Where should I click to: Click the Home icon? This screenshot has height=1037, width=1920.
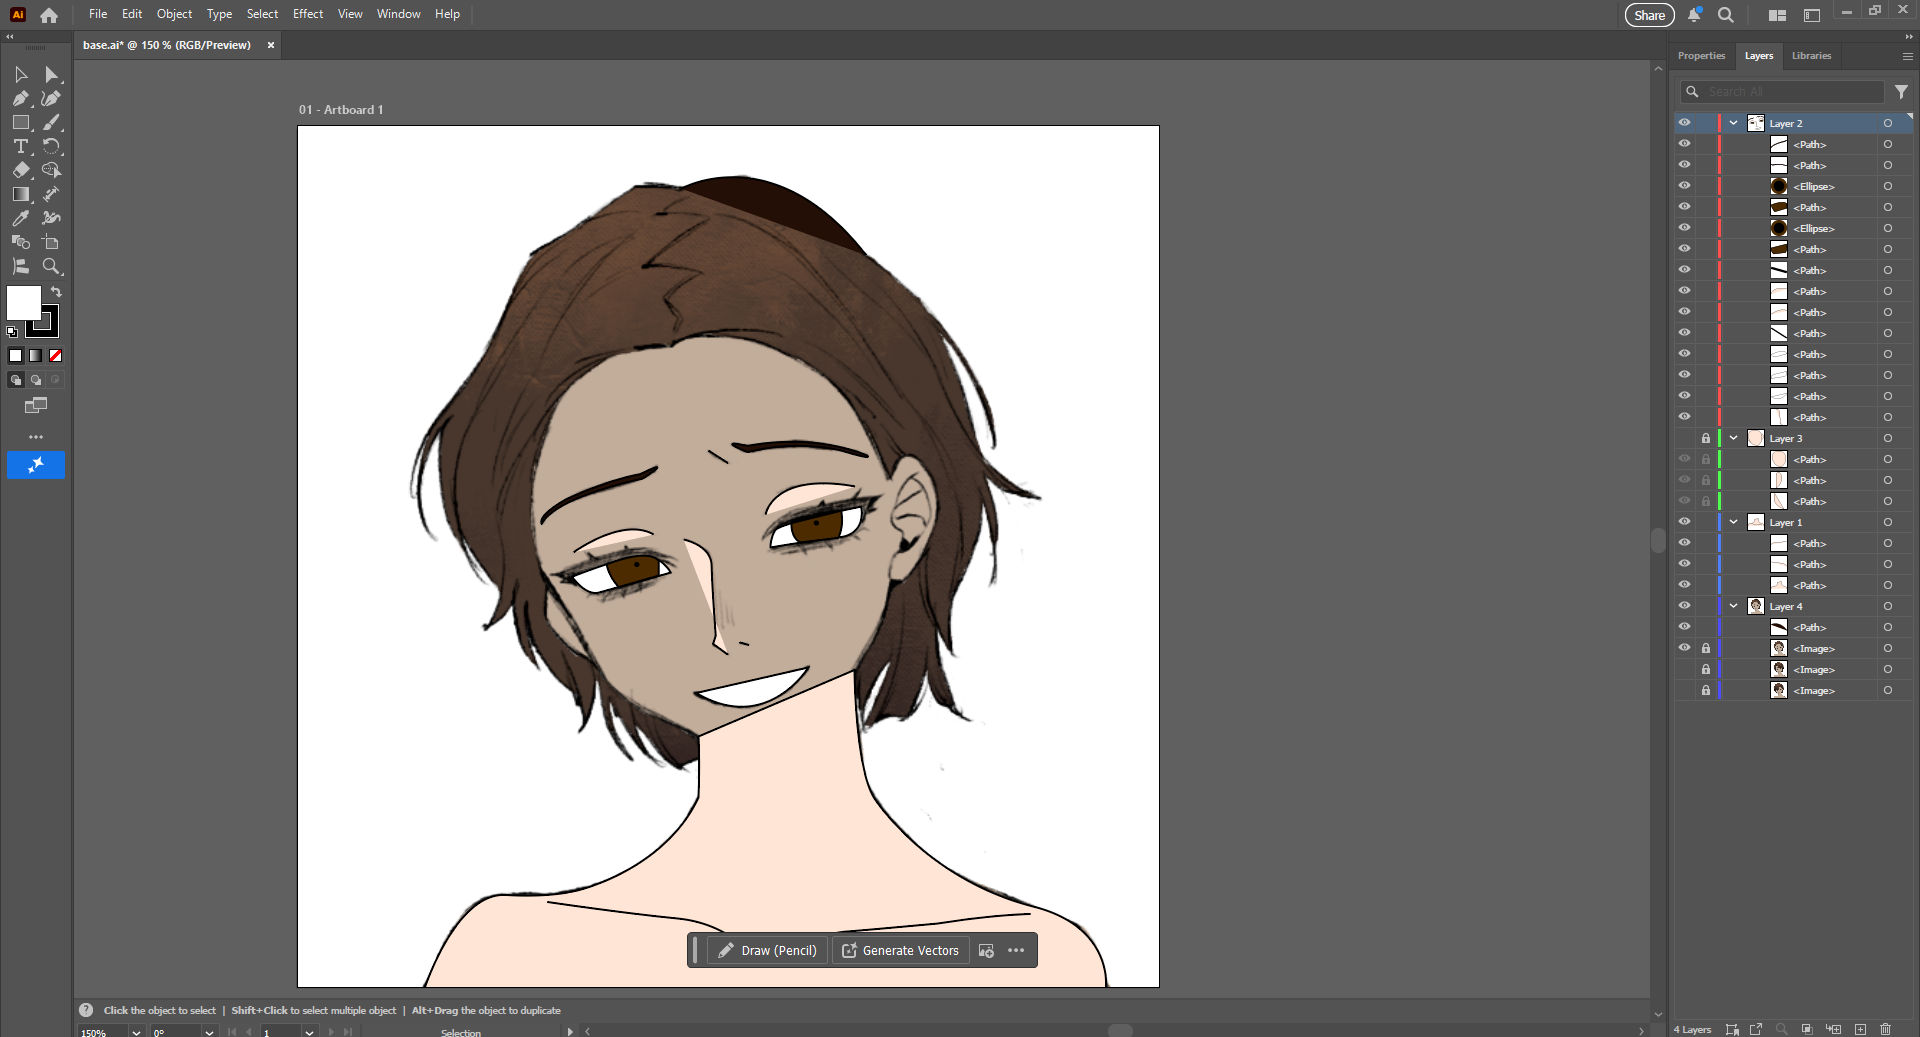point(49,15)
